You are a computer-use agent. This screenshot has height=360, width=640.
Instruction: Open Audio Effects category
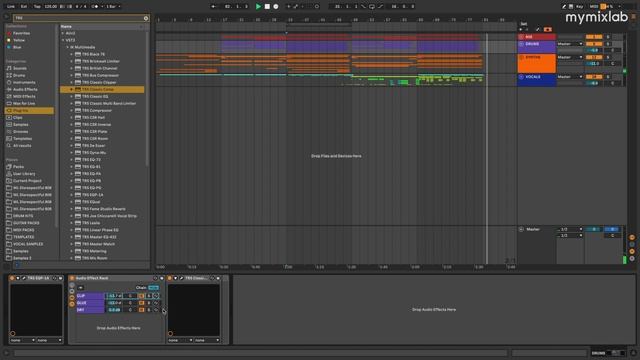tap(25, 89)
